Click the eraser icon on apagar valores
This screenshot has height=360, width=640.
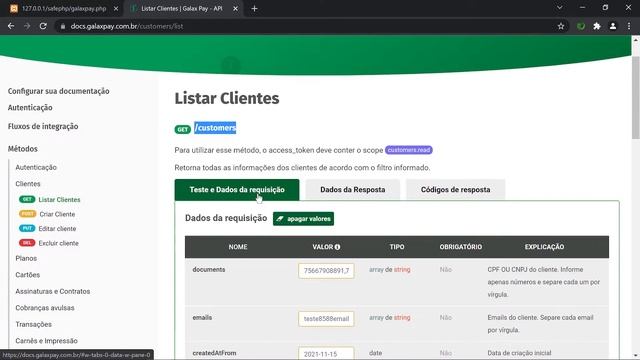[280, 219]
